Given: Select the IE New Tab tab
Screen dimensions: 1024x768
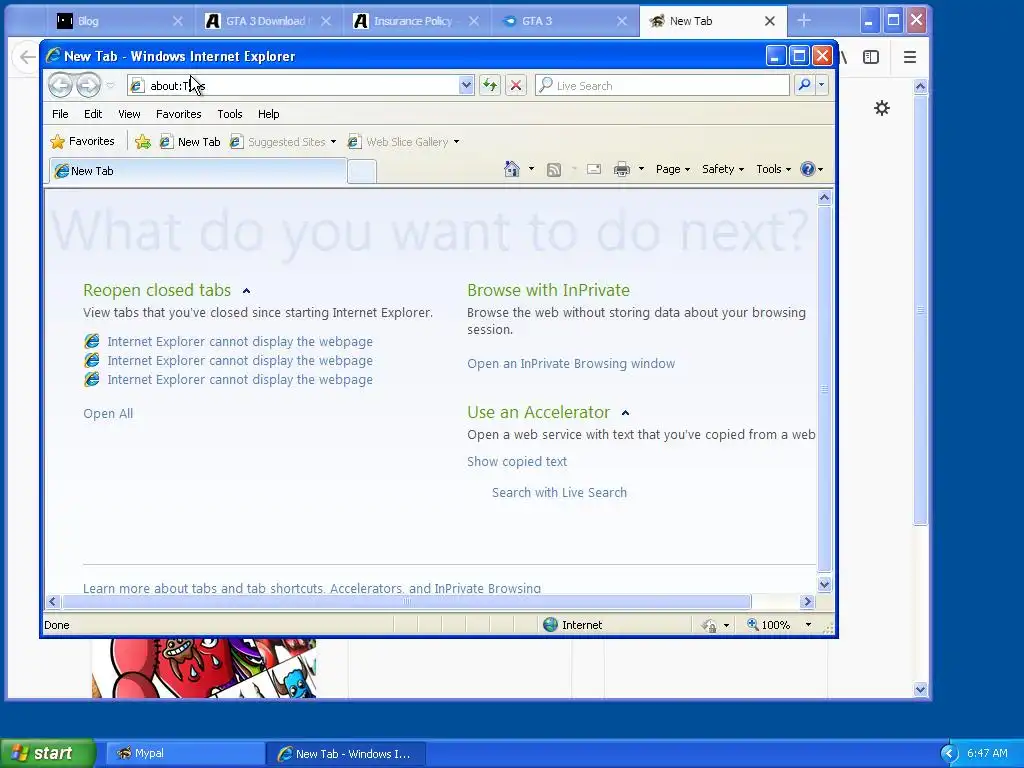Looking at the screenshot, I should click(x=198, y=171).
